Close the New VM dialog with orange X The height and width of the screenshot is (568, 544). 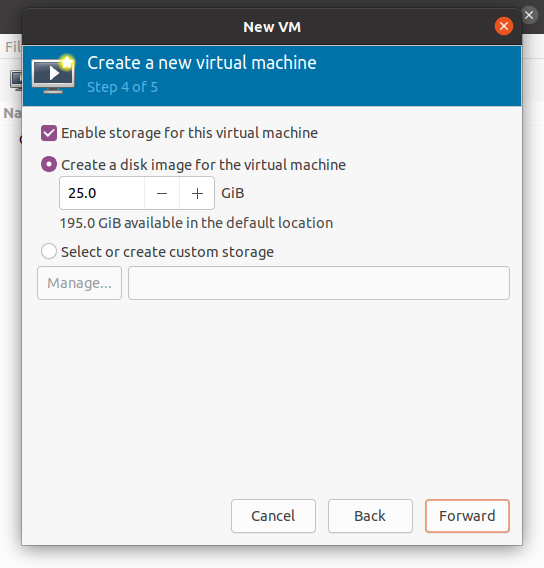[504, 26]
